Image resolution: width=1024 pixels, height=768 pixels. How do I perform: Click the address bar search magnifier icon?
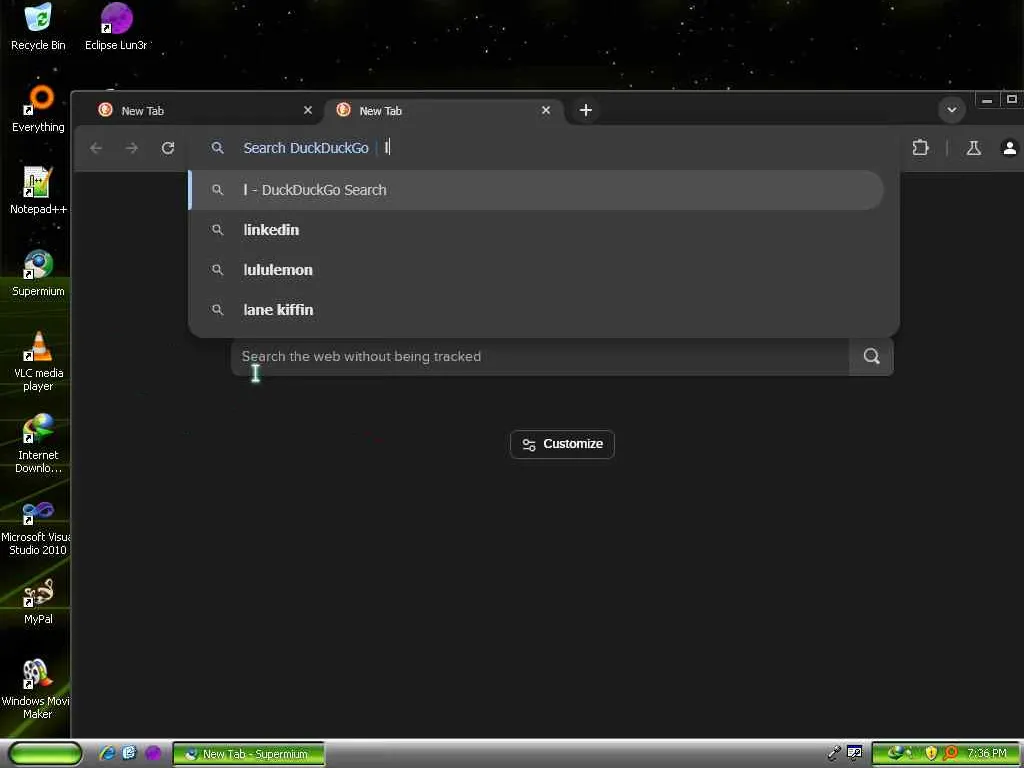(x=217, y=148)
